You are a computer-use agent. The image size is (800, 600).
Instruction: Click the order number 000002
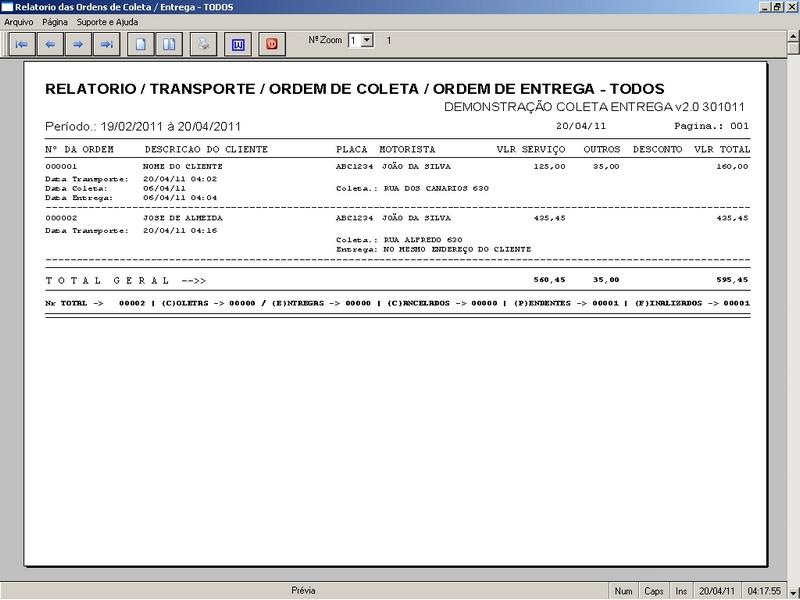61,218
